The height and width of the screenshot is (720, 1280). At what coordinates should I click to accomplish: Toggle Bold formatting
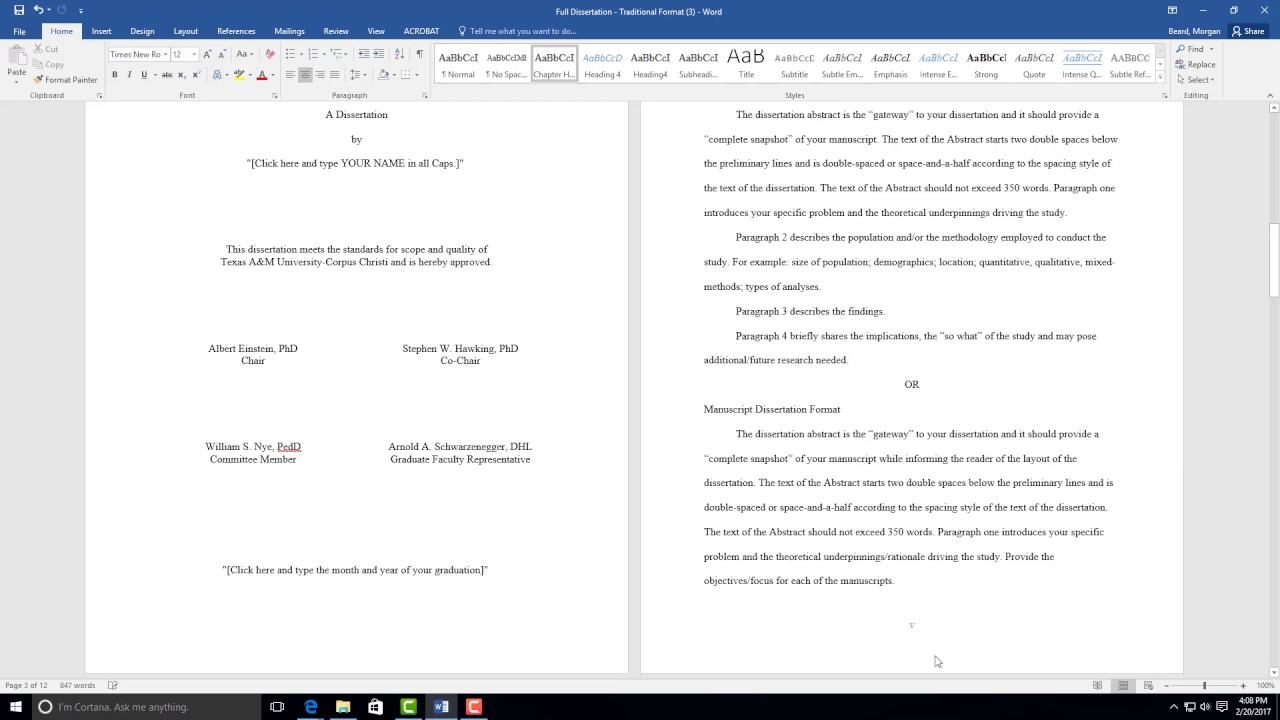pyautogui.click(x=114, y=75)
